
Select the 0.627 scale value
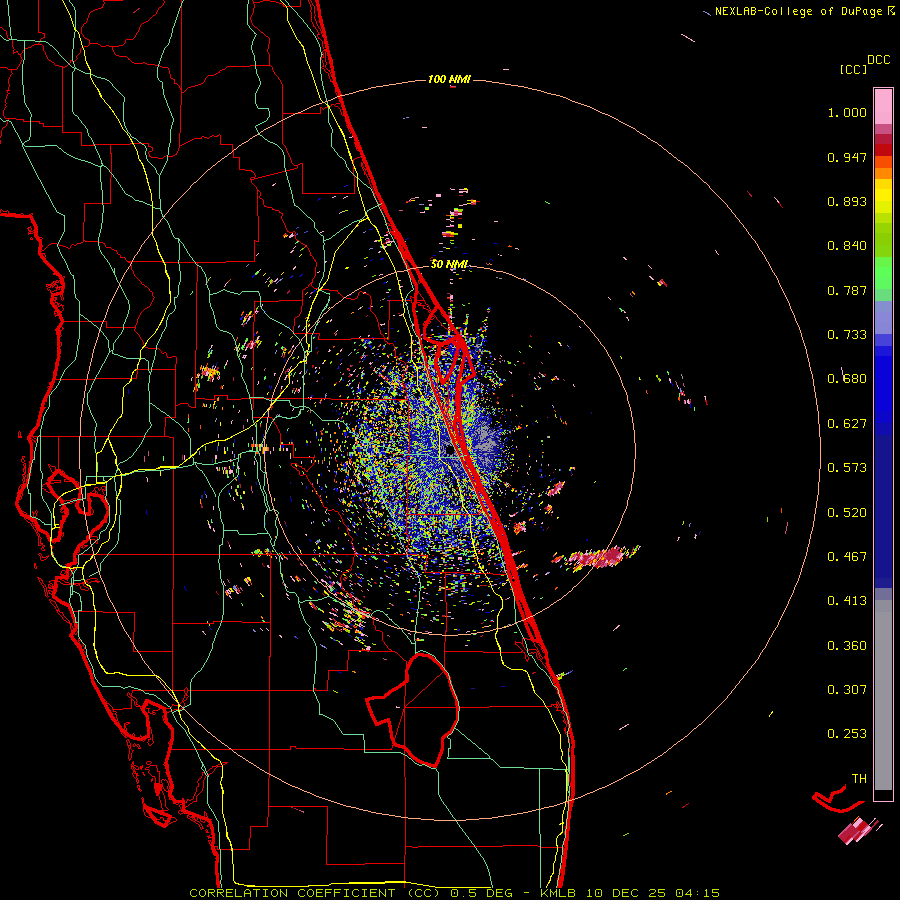tap(847, 424)
